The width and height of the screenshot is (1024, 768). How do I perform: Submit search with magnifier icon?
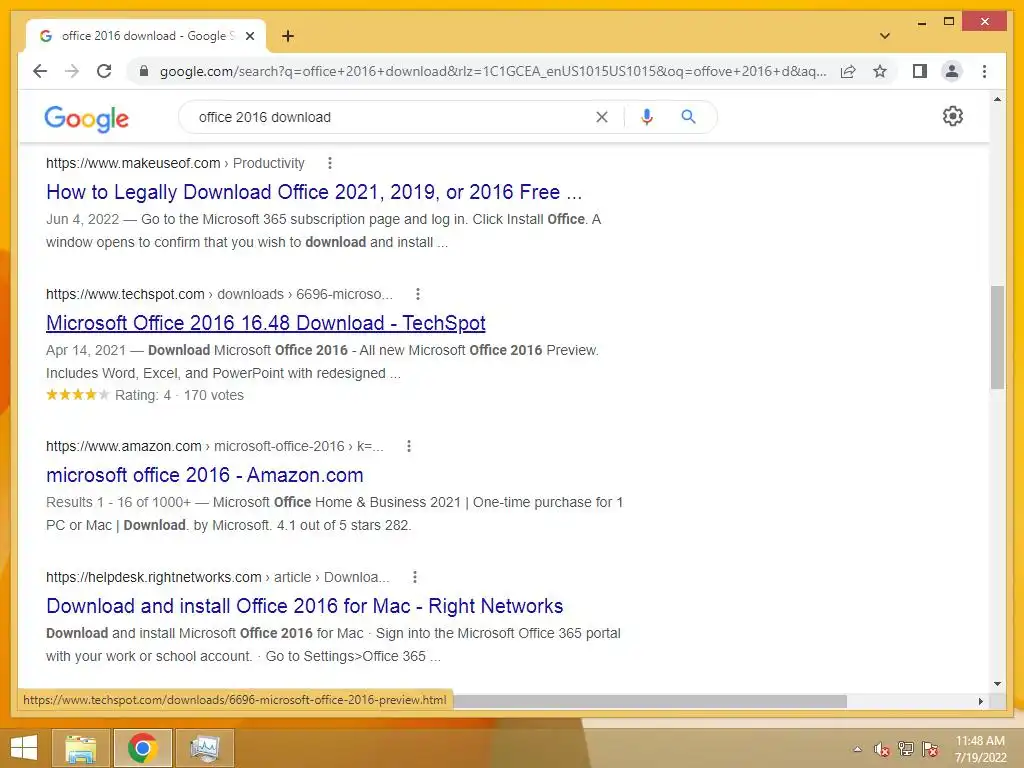coord(688,117)
